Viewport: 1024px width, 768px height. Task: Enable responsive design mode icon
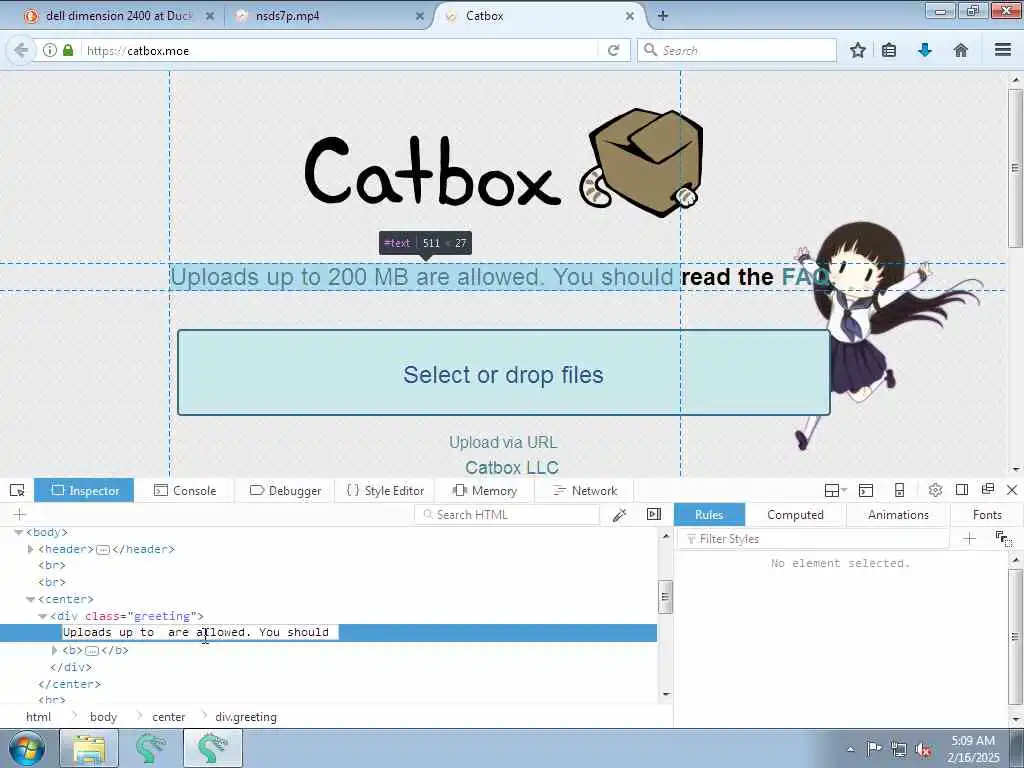point(899,490)
